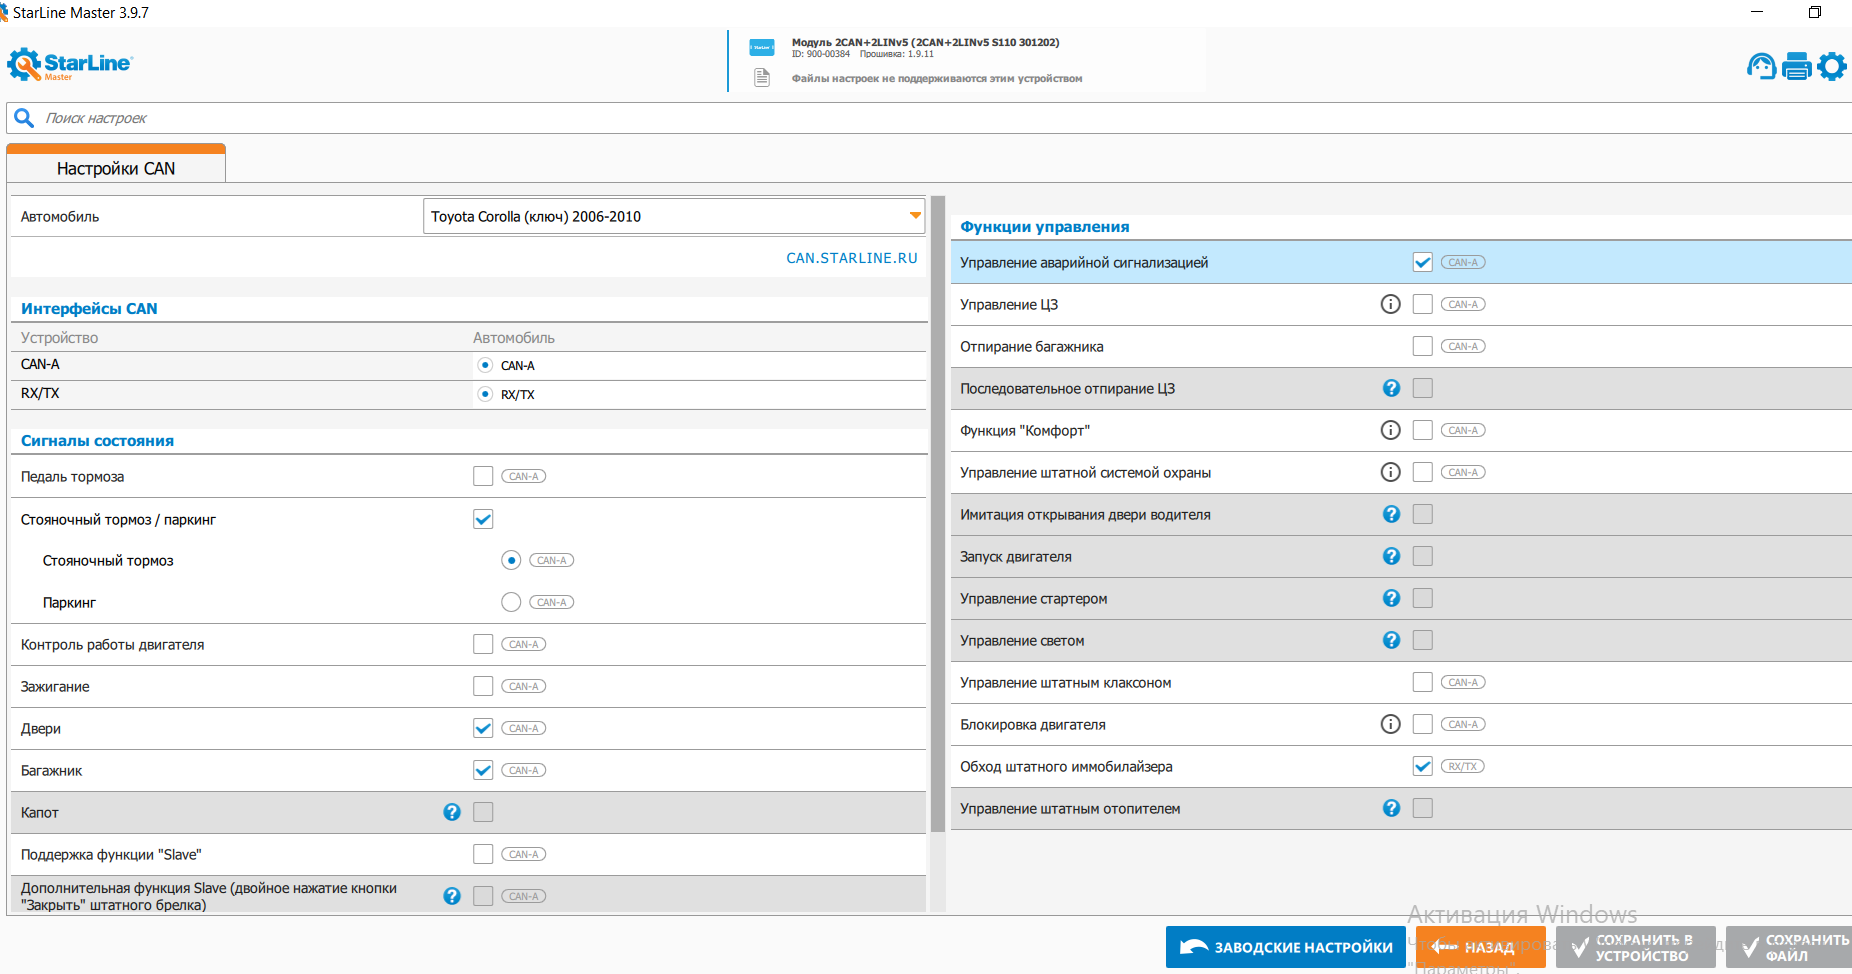Uncheck Багажник checkbox
1852x974 pixels.
coord(483,770)
